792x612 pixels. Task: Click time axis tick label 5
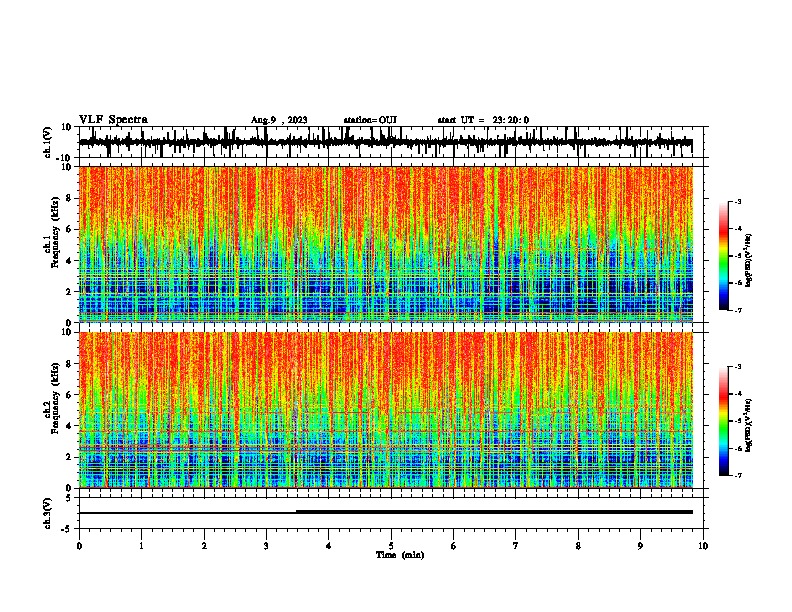(x=391, y=546)
